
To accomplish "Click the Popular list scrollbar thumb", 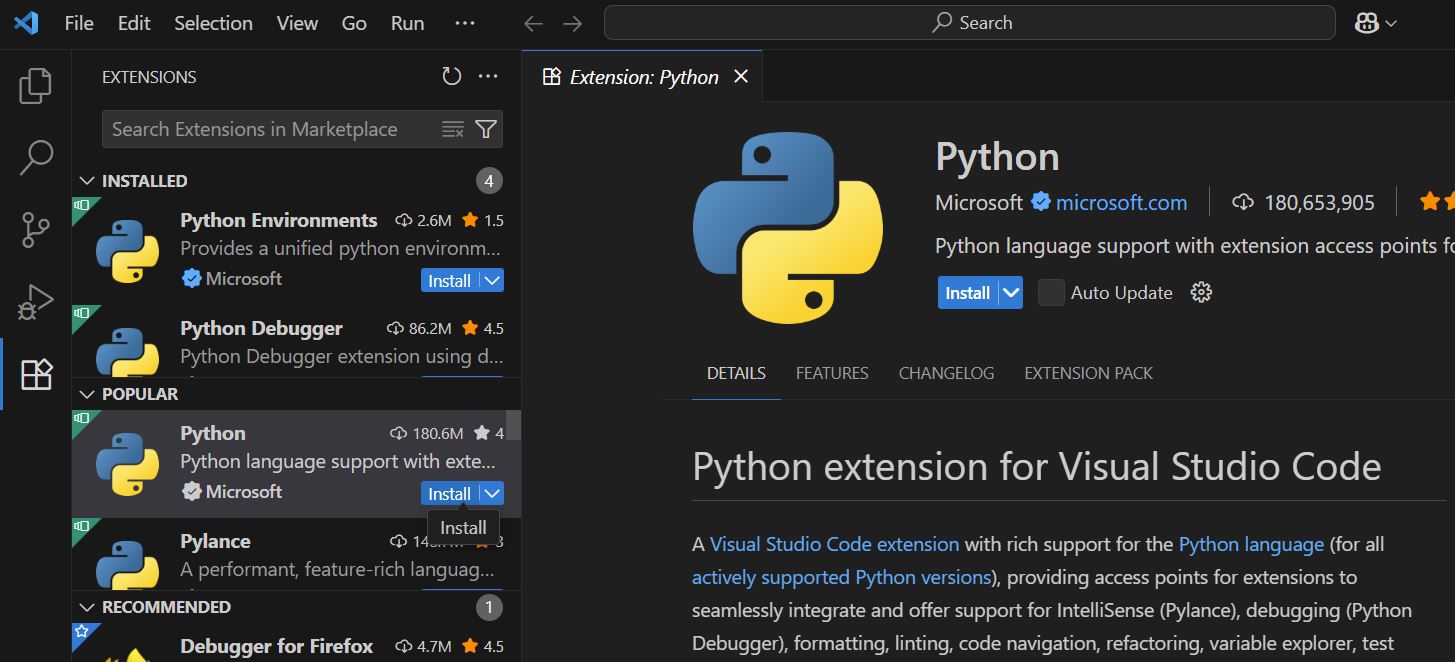I will [514, 424].
